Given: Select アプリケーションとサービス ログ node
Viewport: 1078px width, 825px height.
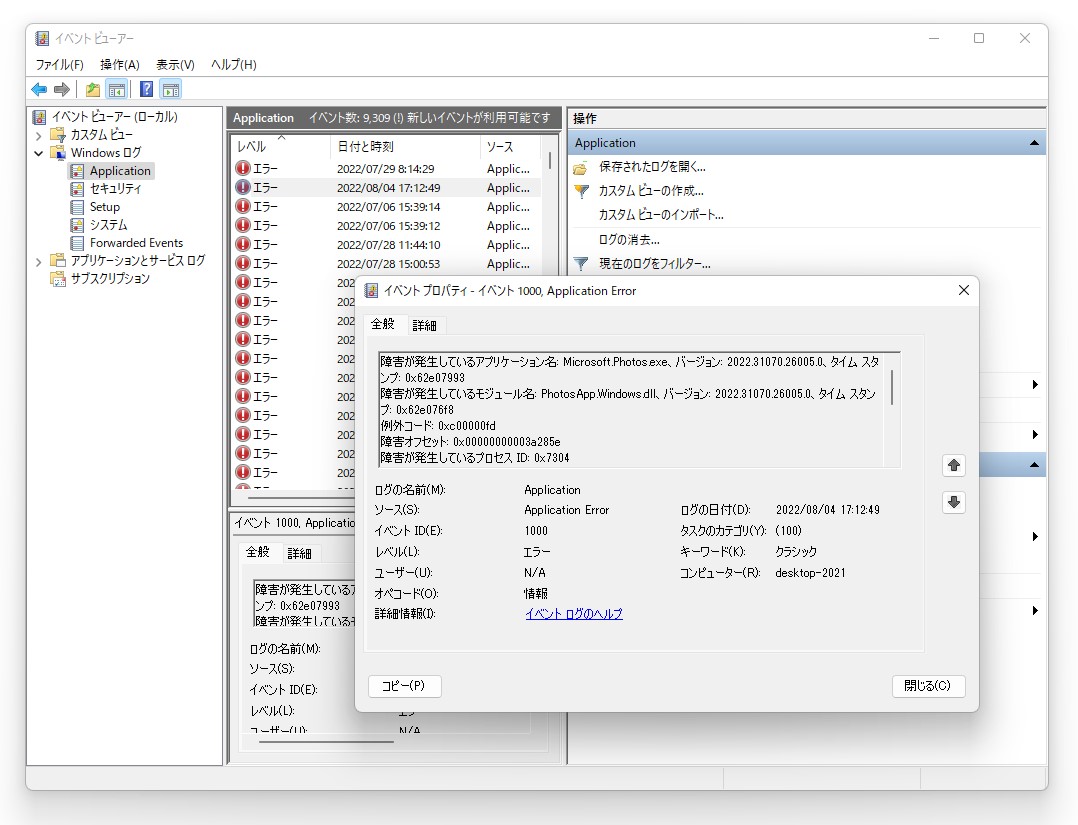Looking at the screenshot, I should (138, 261).
